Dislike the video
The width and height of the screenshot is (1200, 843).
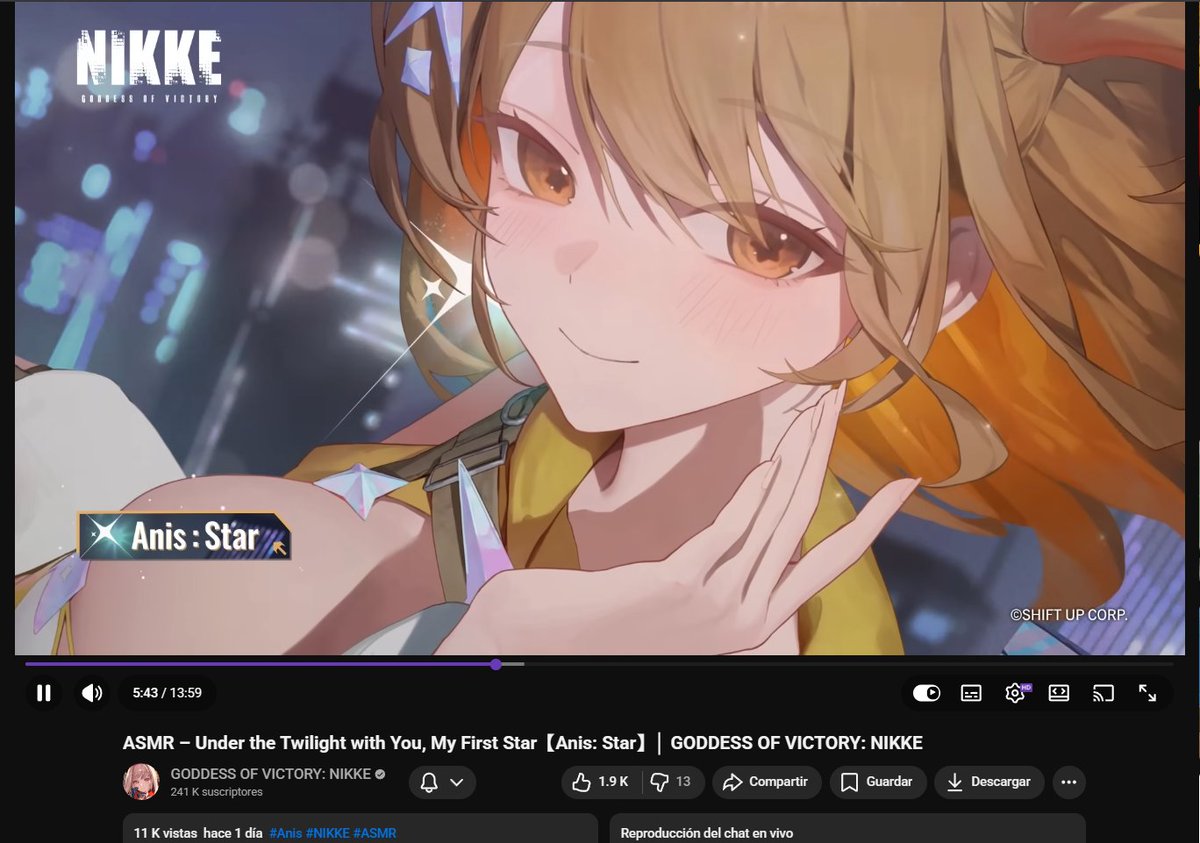672,782
